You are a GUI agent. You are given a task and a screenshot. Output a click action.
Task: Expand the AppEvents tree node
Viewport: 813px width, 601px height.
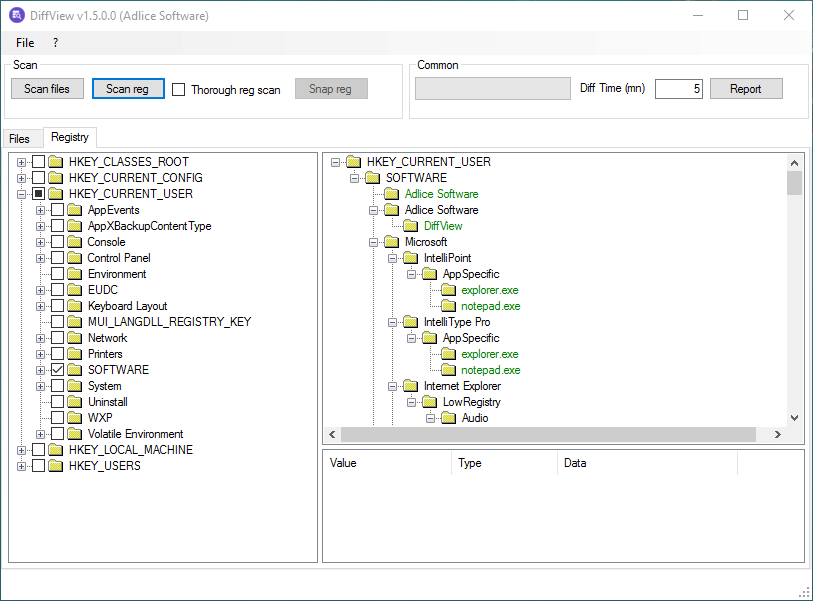pyautogui.click(x=41, y=210)
